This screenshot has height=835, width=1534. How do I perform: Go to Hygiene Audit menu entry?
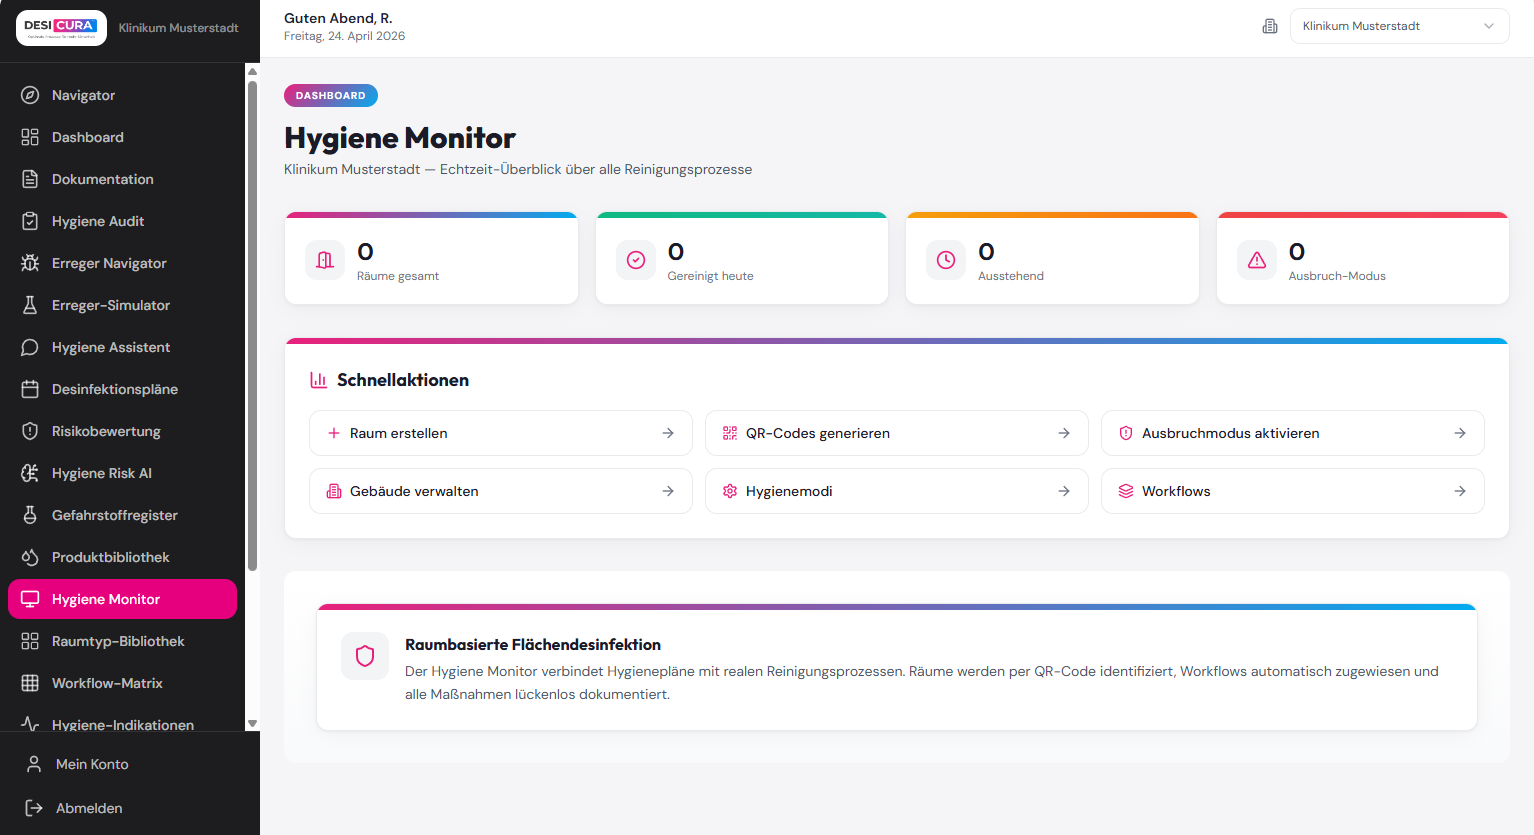pos(122,221)
